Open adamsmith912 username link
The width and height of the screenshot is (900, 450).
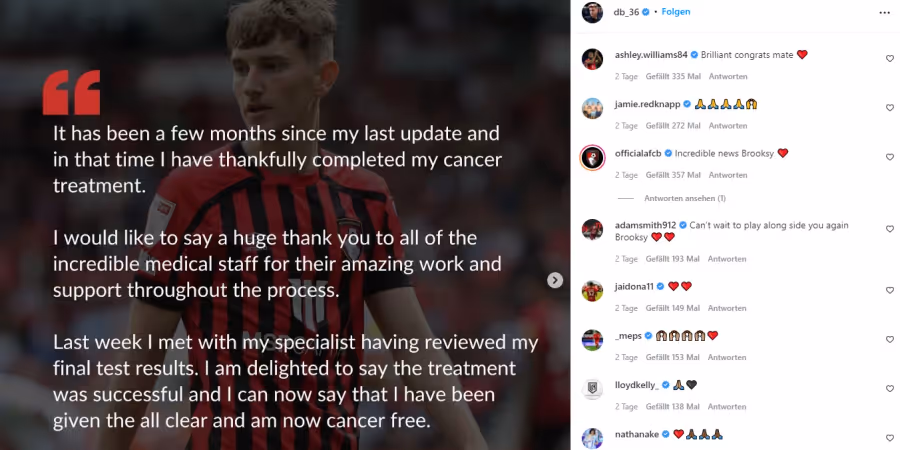click(645, 225)
